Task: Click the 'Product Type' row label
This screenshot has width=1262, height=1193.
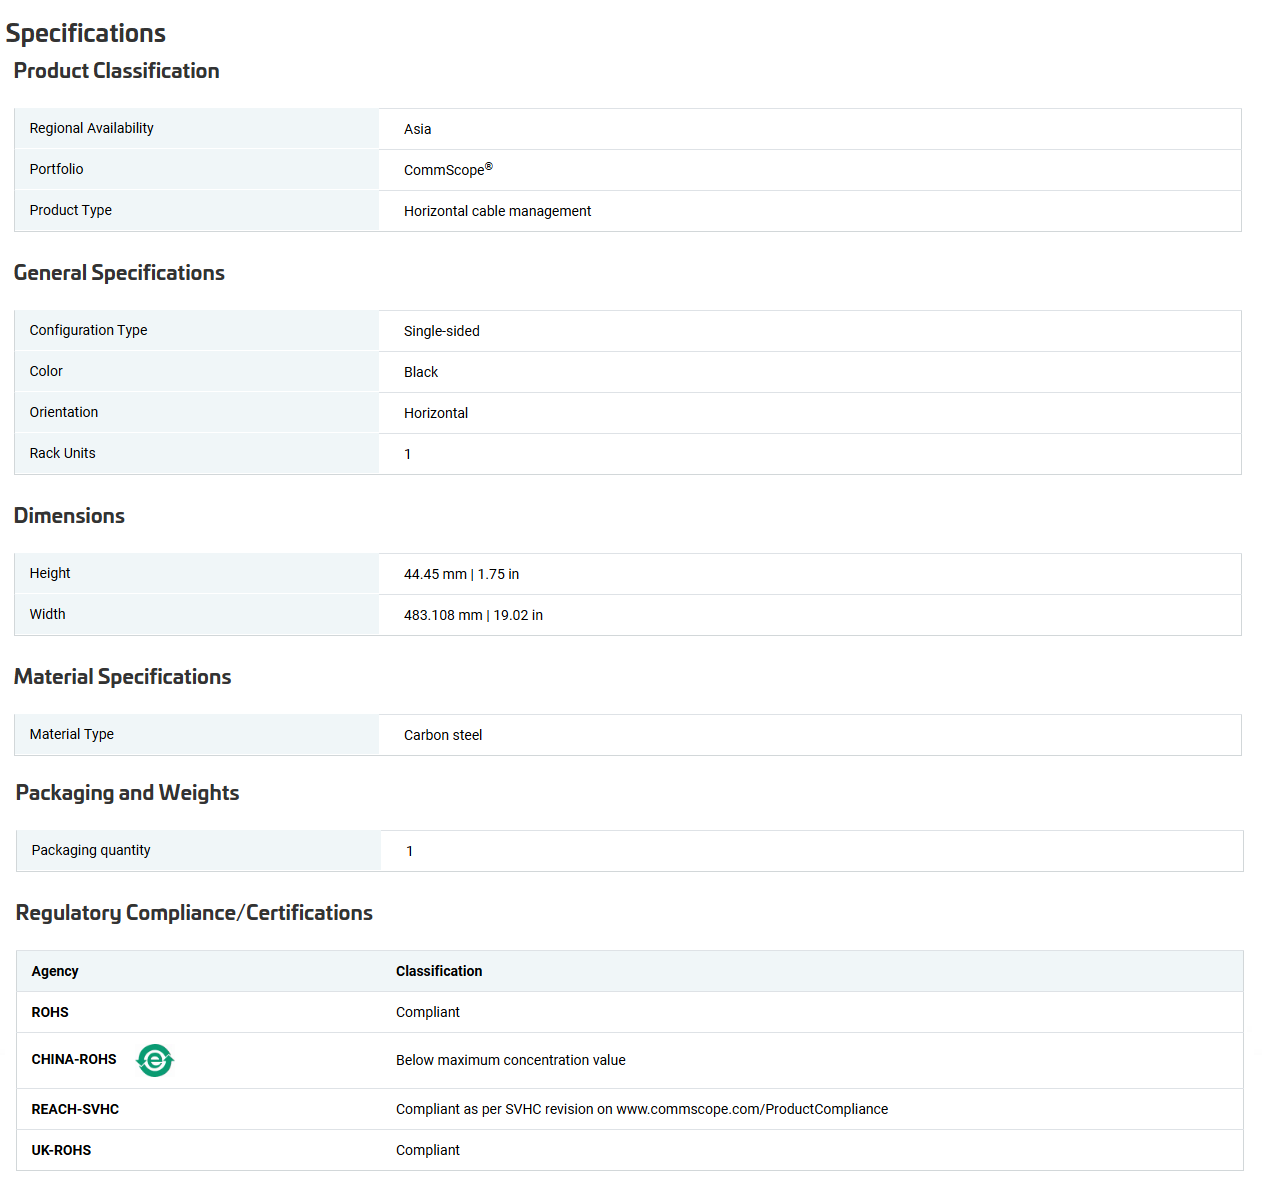Action: (x=71, y=210)
